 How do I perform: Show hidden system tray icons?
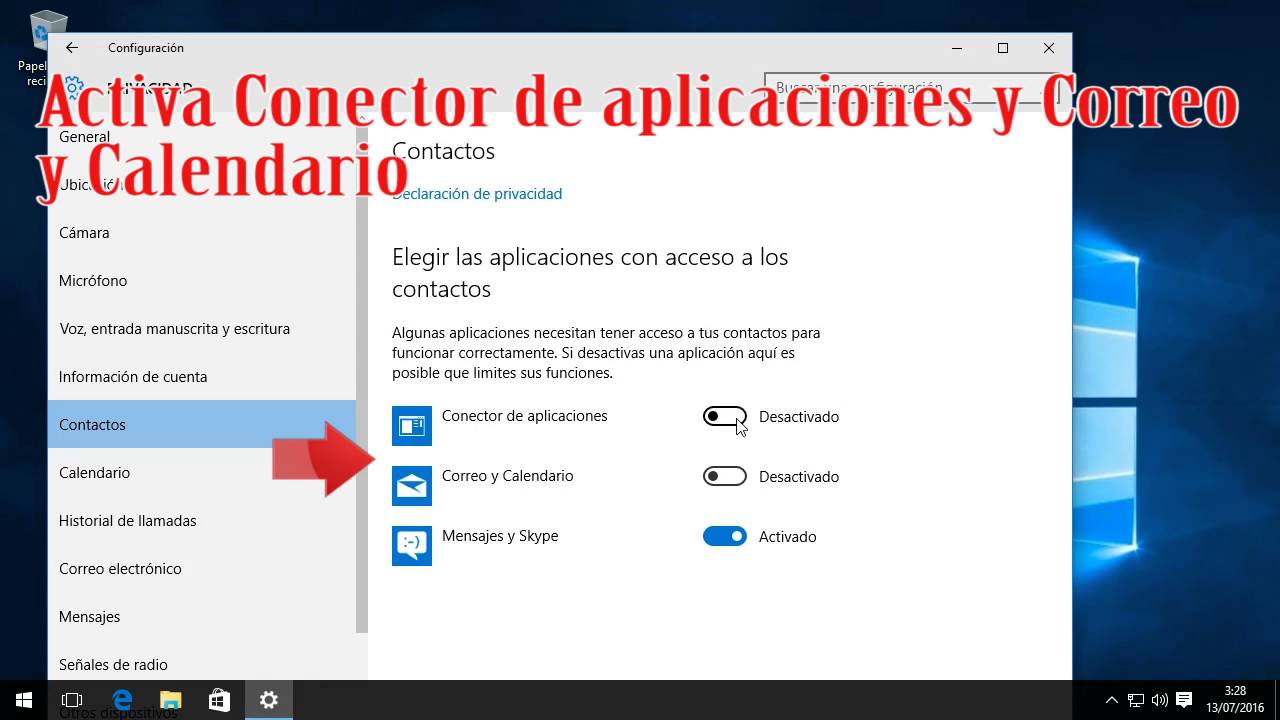[1111, 700]
